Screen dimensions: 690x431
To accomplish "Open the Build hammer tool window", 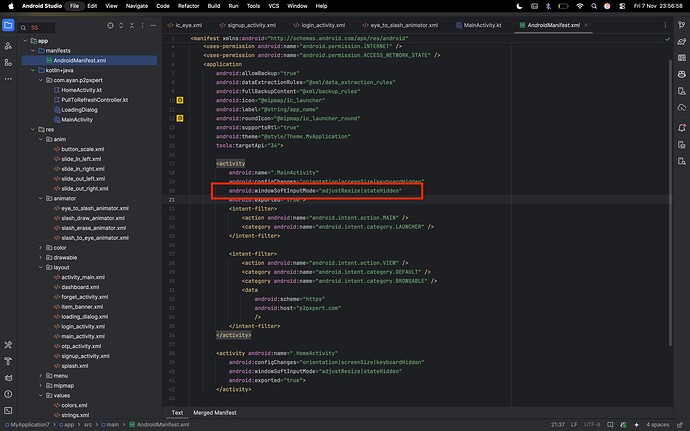I will pyautogui.click(x=8, y=361).
